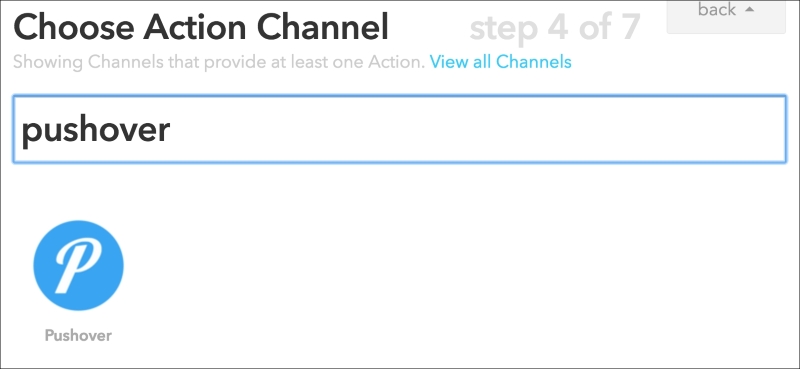
Task: Focus the channel search input field
Action: coord(399,129)
